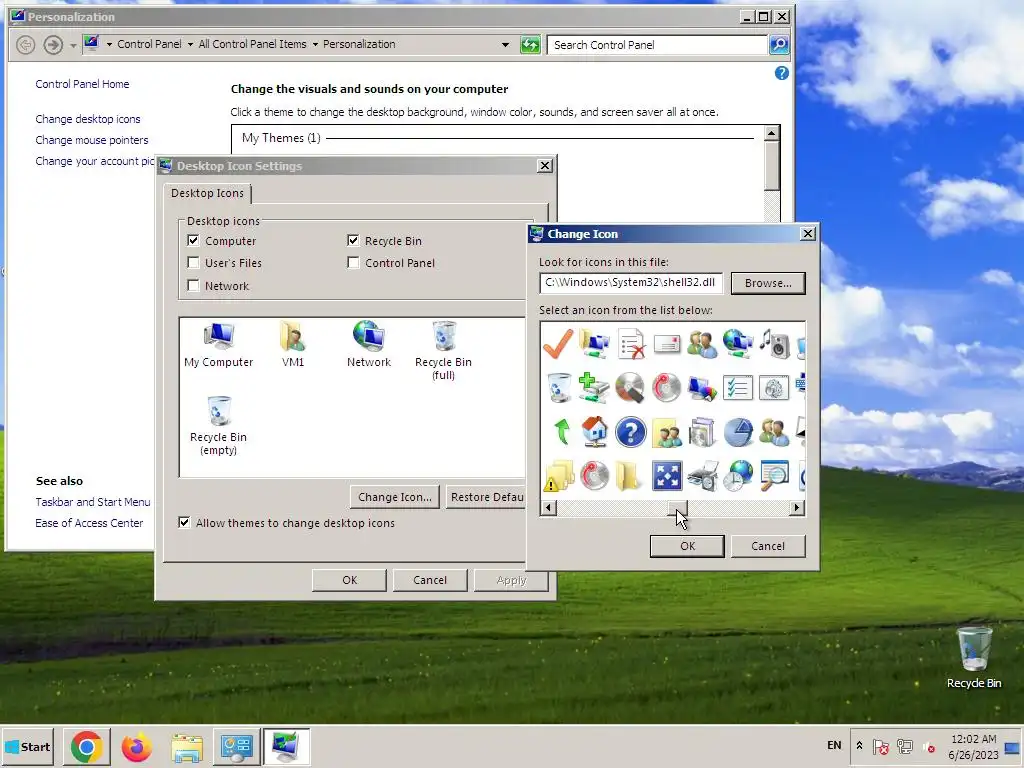
Task: Select the VM1 user folder preview
Action: pos(293,345)
